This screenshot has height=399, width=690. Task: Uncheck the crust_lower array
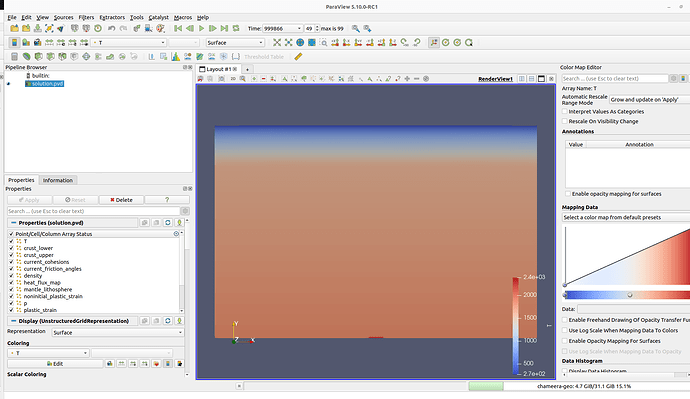[x=11, y=248]
